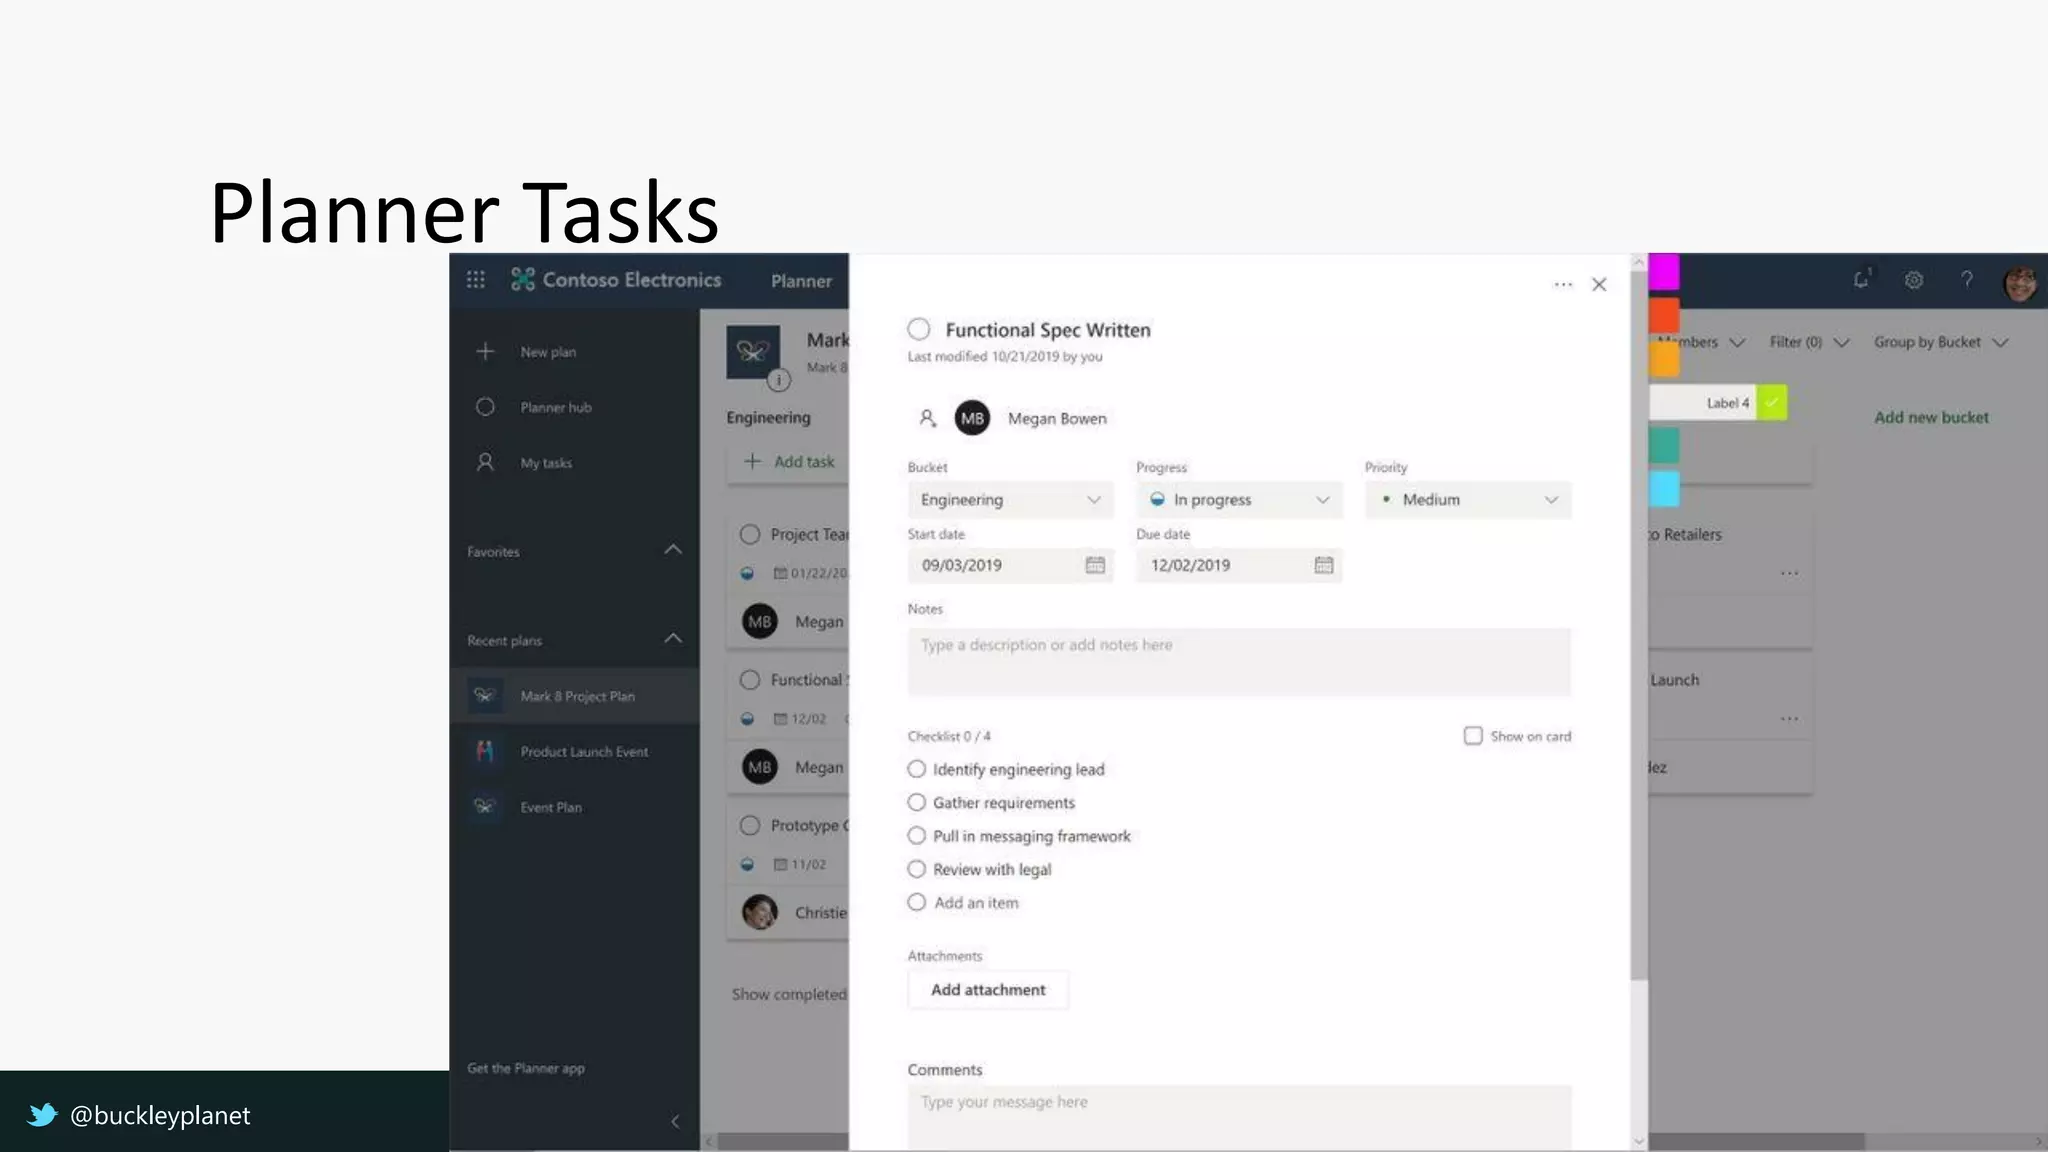Mark Prototype task card complete

click(x=750, y=825)
